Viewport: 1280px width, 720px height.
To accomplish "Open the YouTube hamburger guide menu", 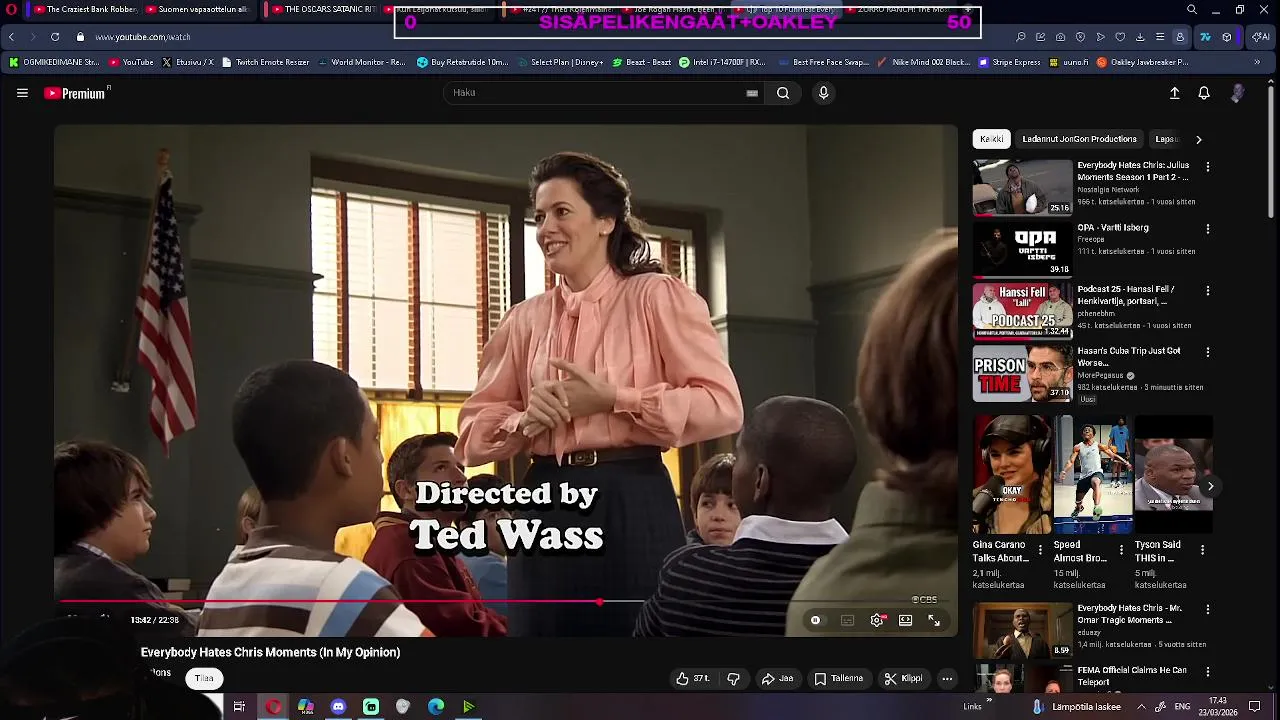I will tap(22, 93).
